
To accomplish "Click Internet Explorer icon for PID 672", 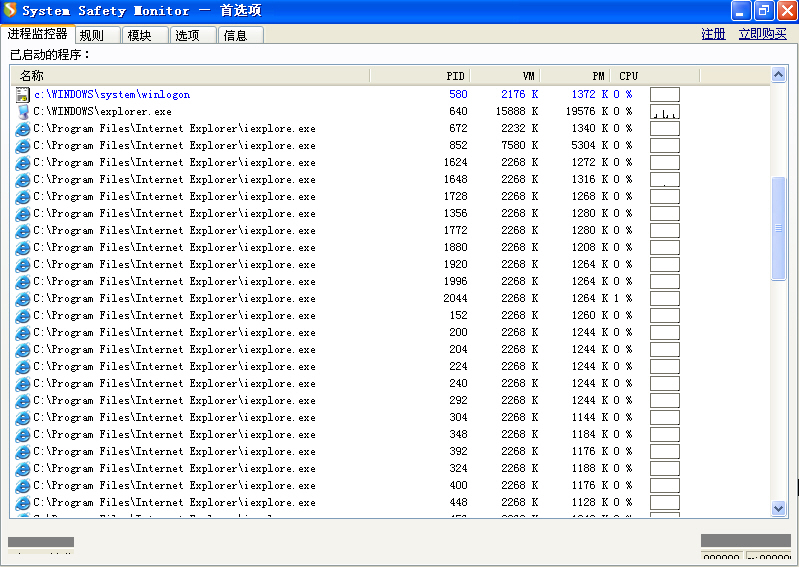I will coord(22,129).
